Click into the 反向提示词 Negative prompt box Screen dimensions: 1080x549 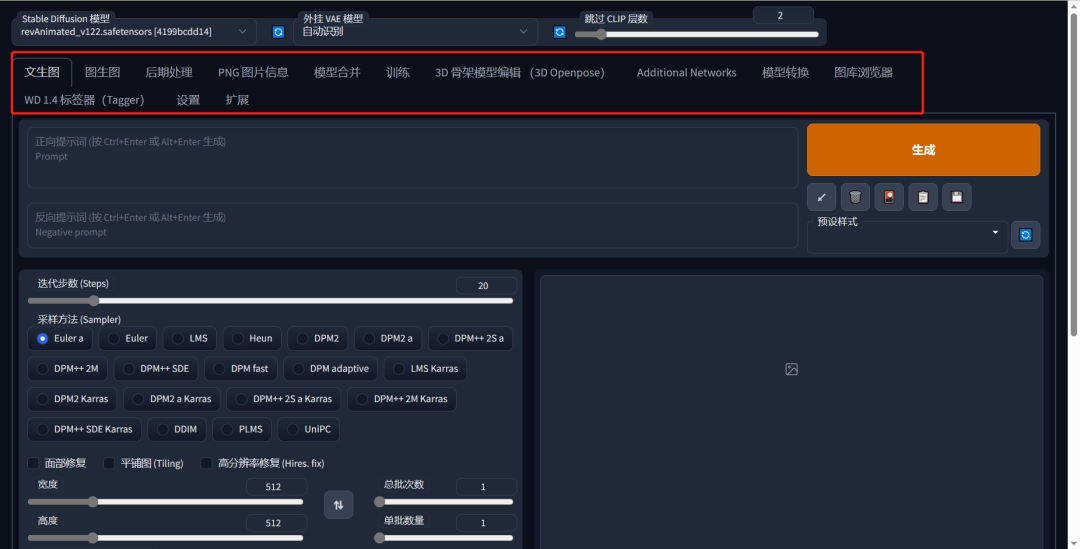pyautogui.click(x=413, y=225)
